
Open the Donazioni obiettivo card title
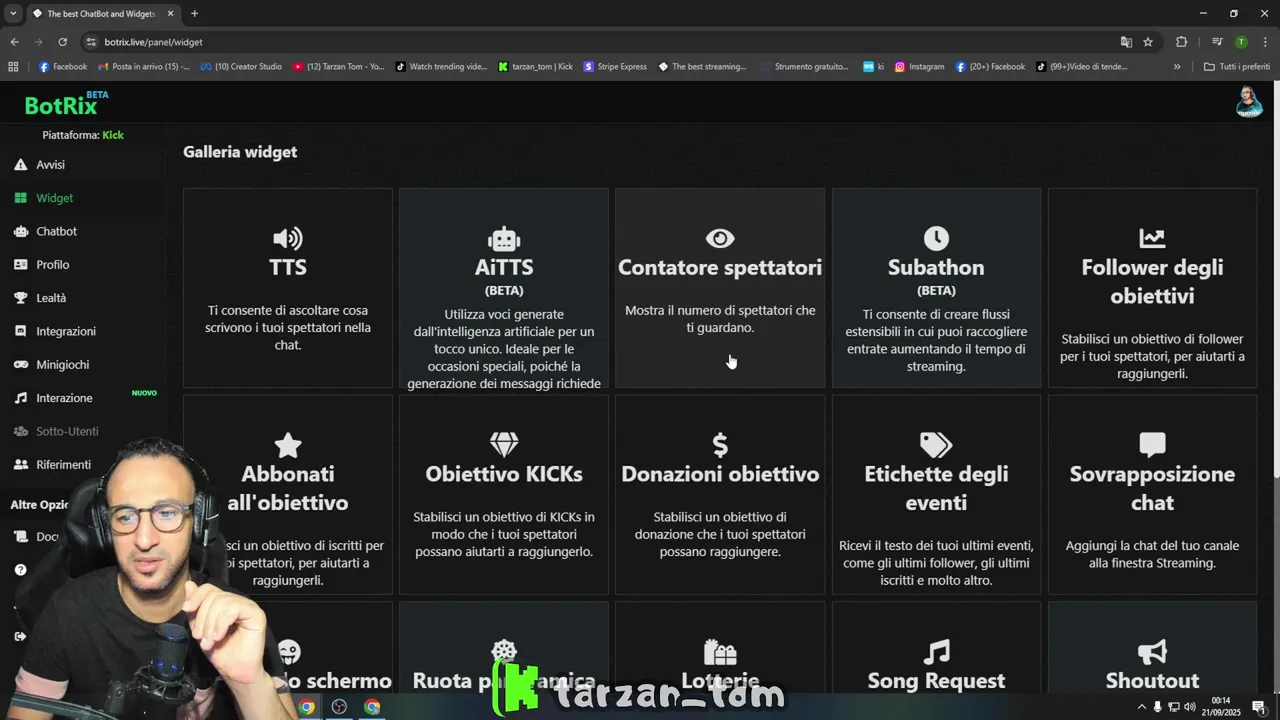point(720,474)
